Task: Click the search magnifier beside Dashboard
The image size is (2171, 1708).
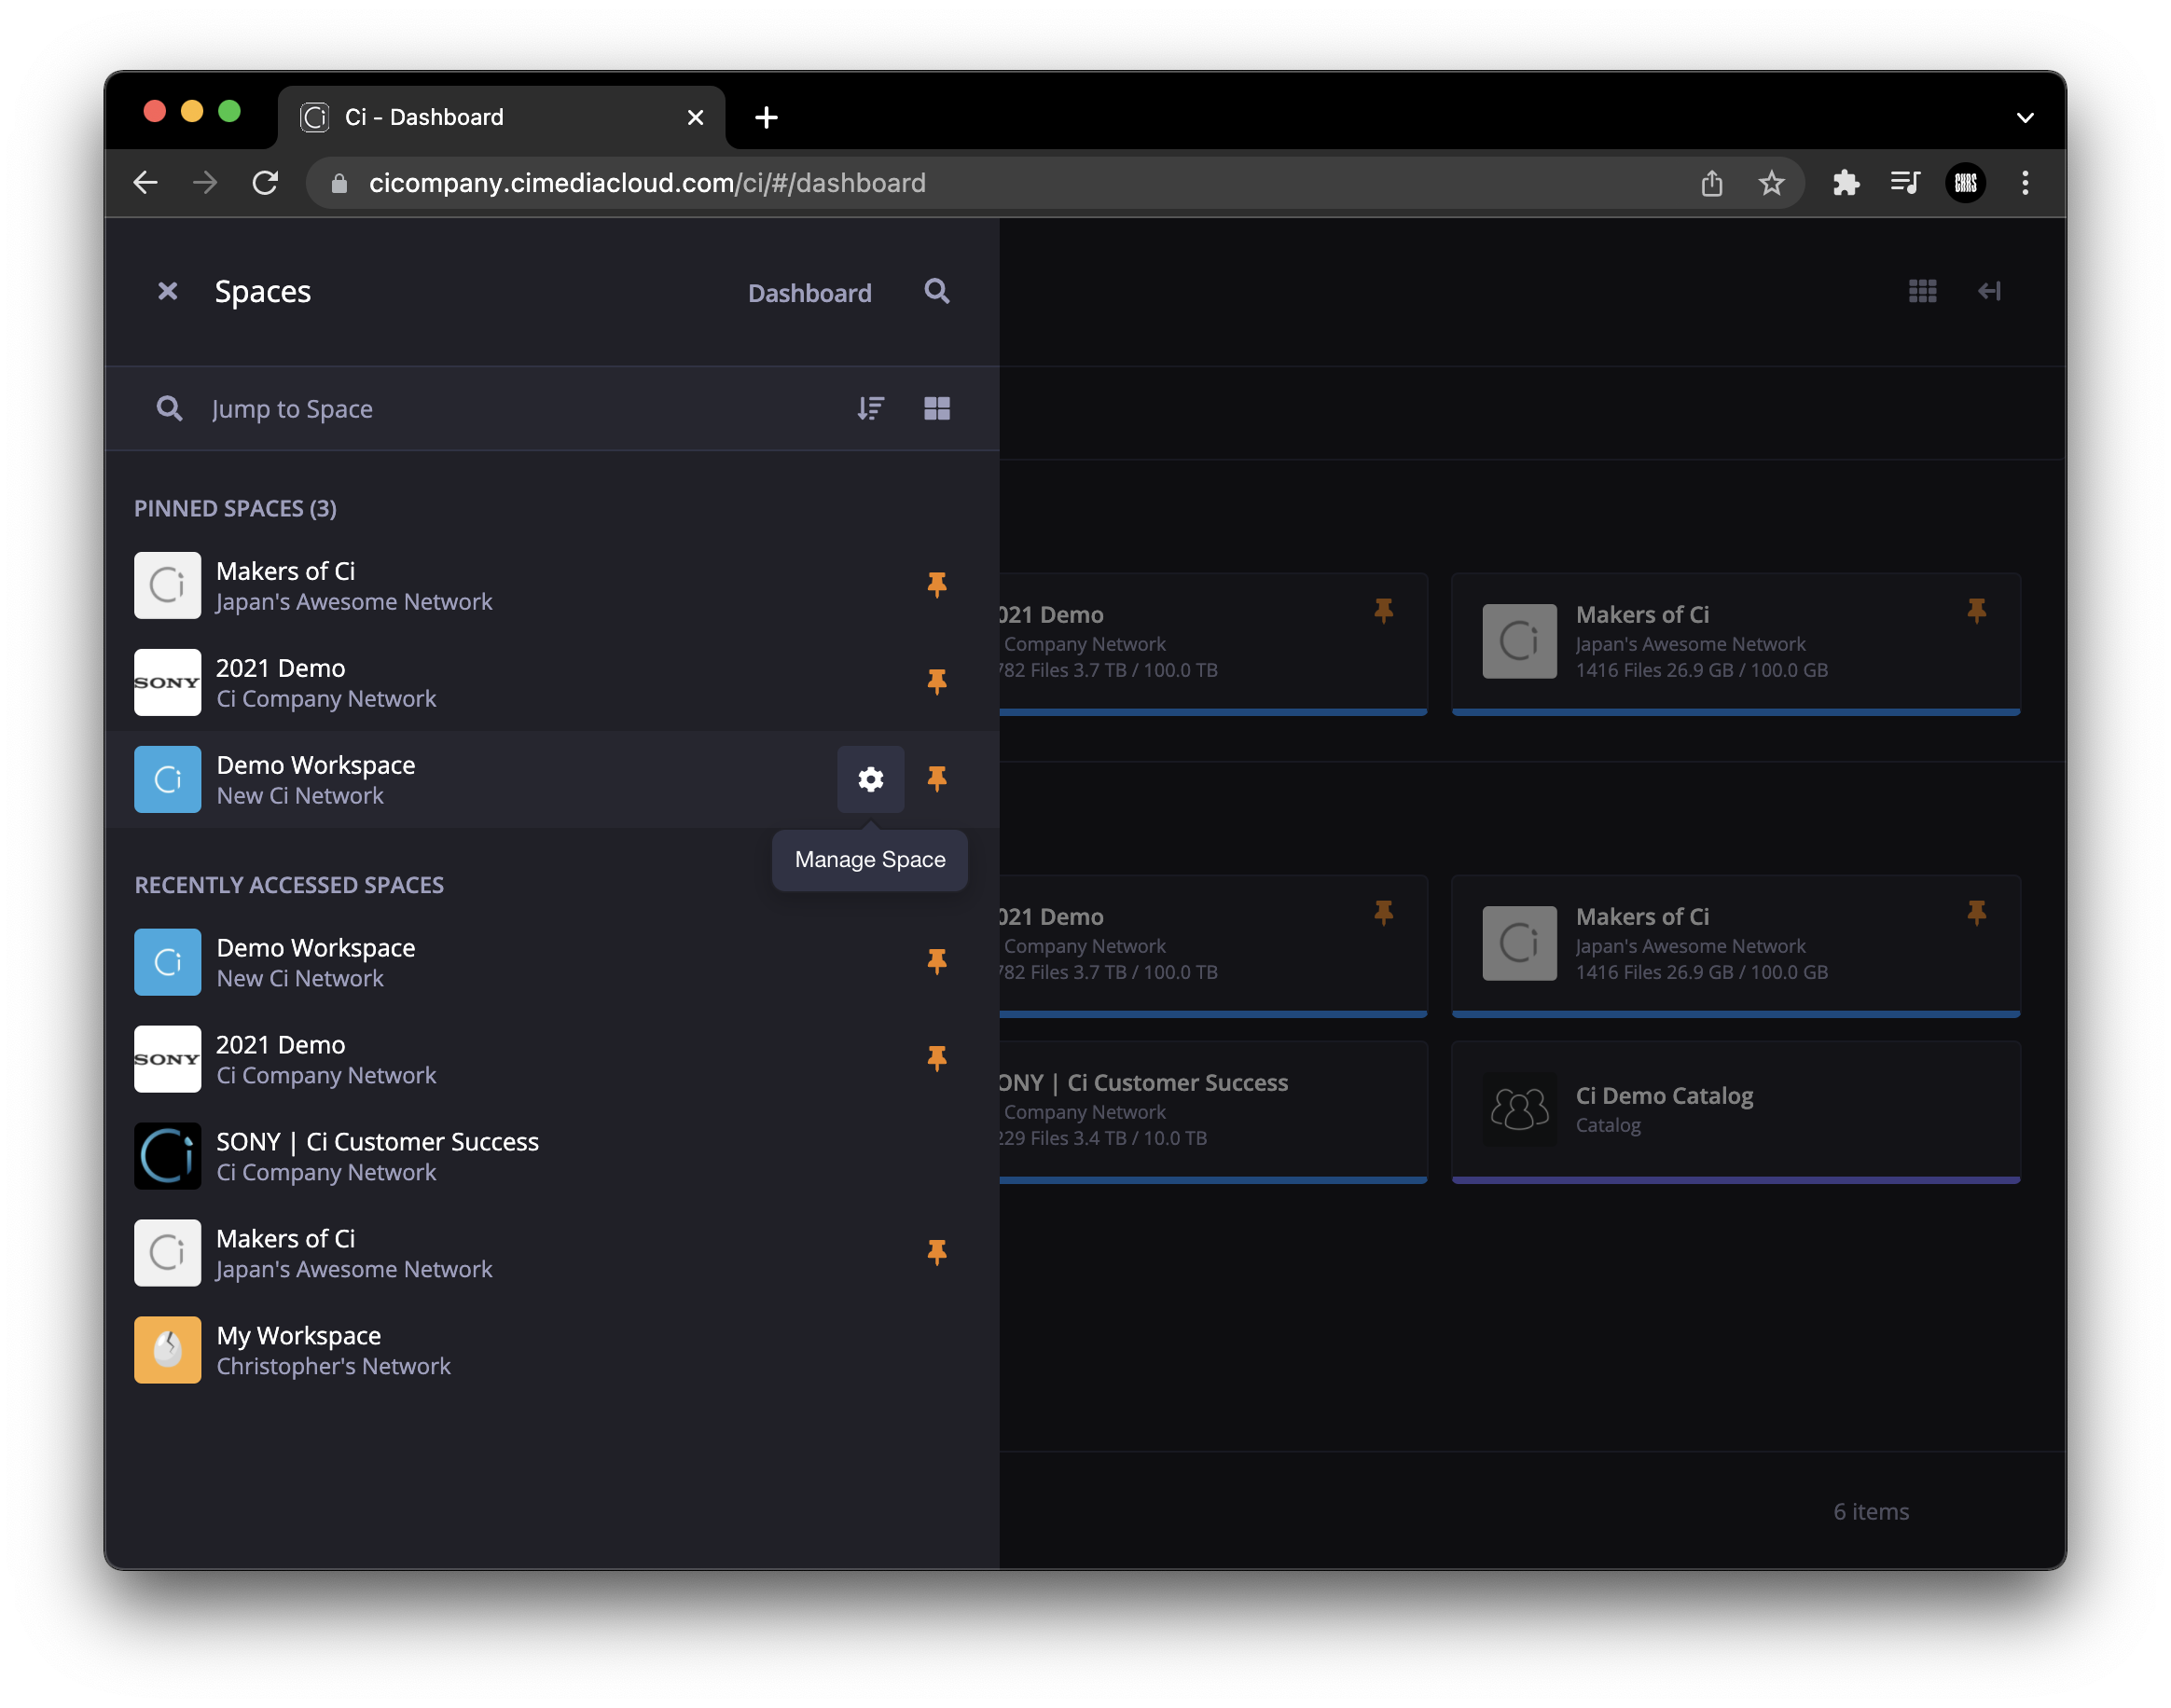Action: (x=936, y=291)
